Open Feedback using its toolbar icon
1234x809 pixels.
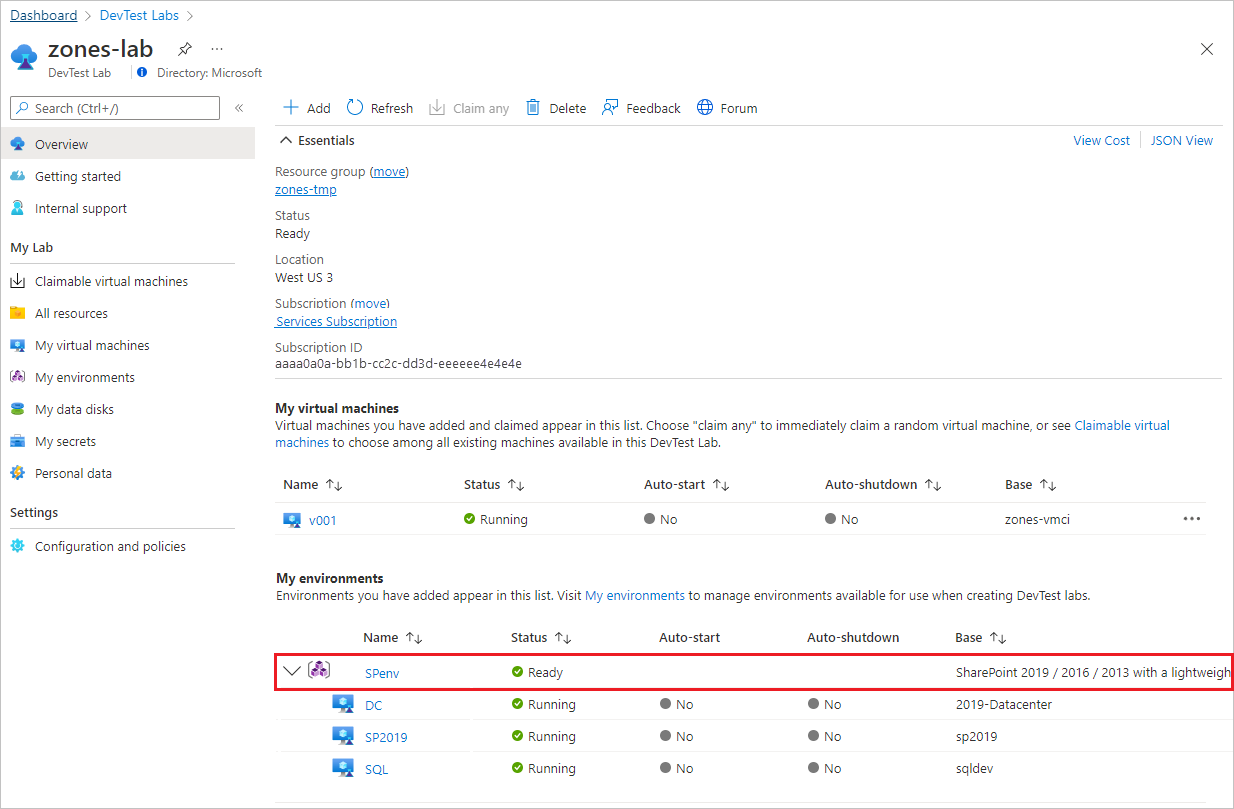pyautogui.click(x=608, y=107)
